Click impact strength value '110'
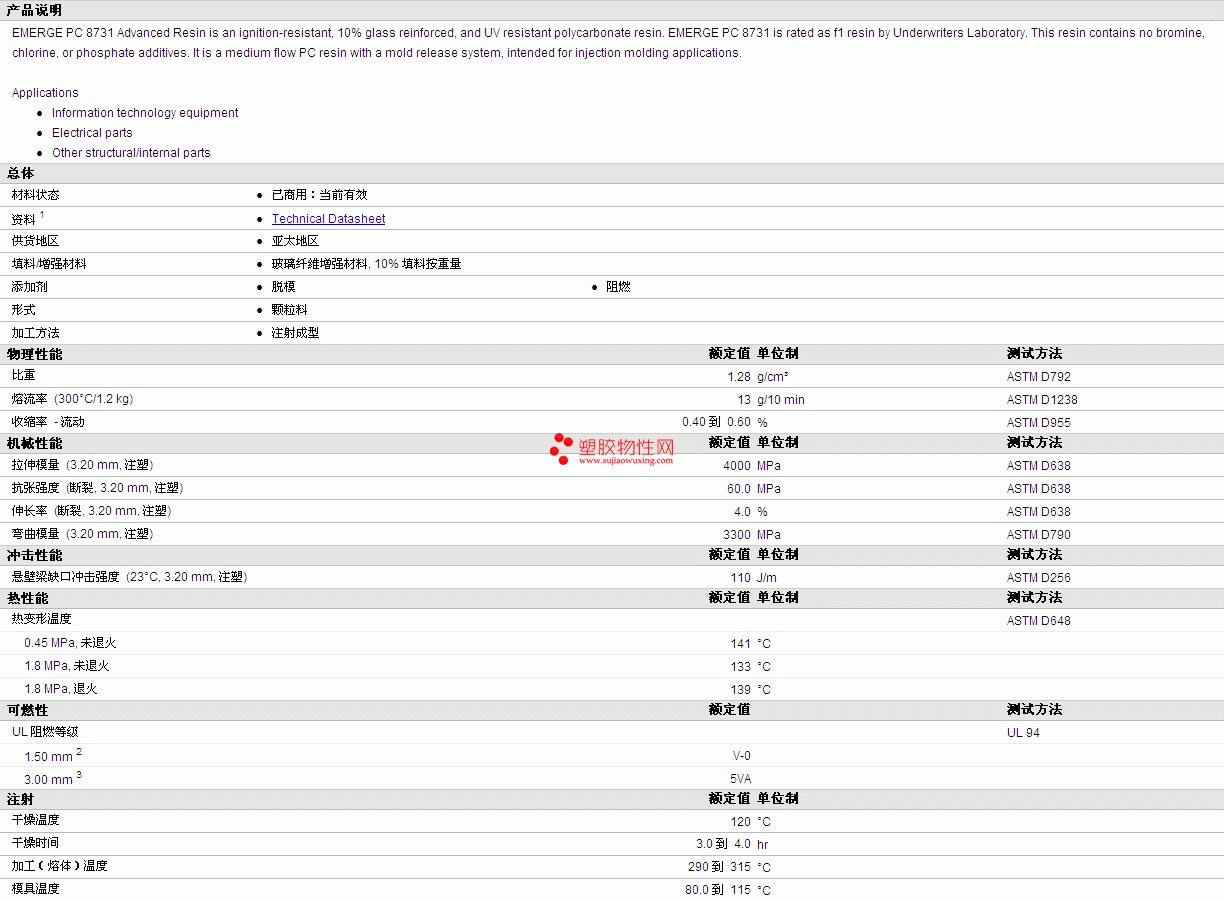Image resolution: width=1224 pixels, height=900 pixels. (740, 578)
